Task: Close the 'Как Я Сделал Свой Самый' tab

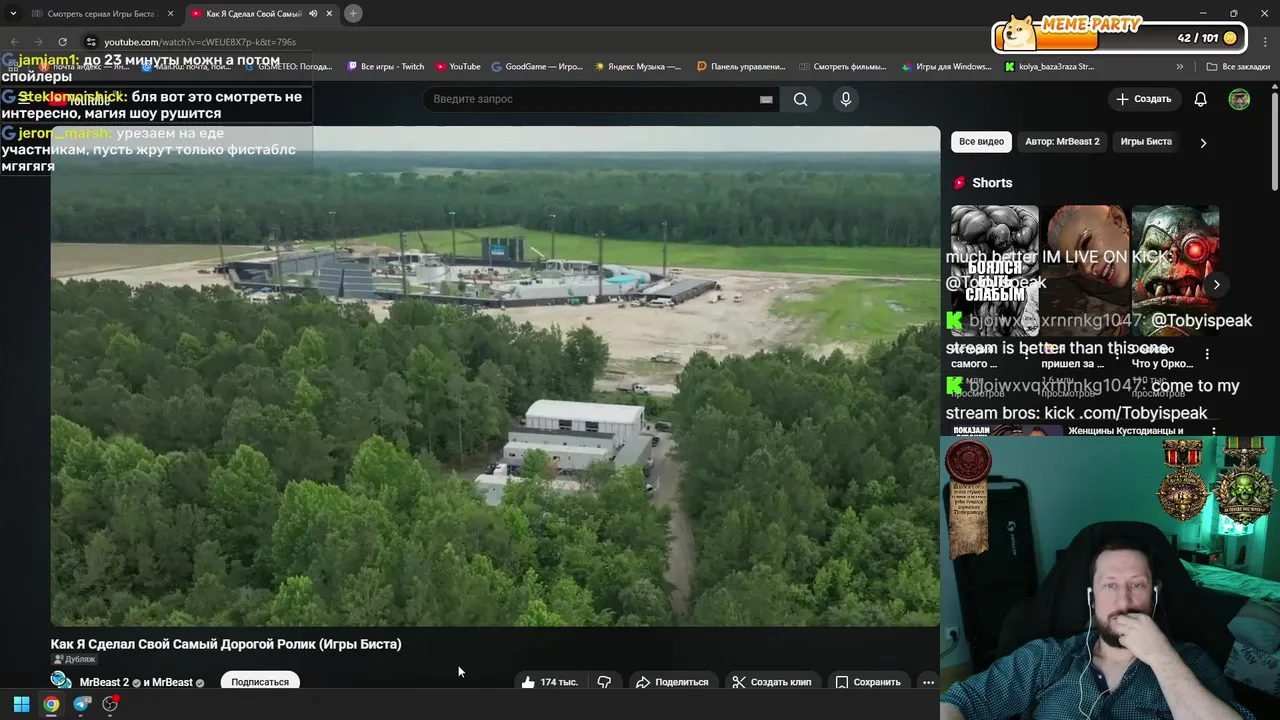Action: coord(329,14)
